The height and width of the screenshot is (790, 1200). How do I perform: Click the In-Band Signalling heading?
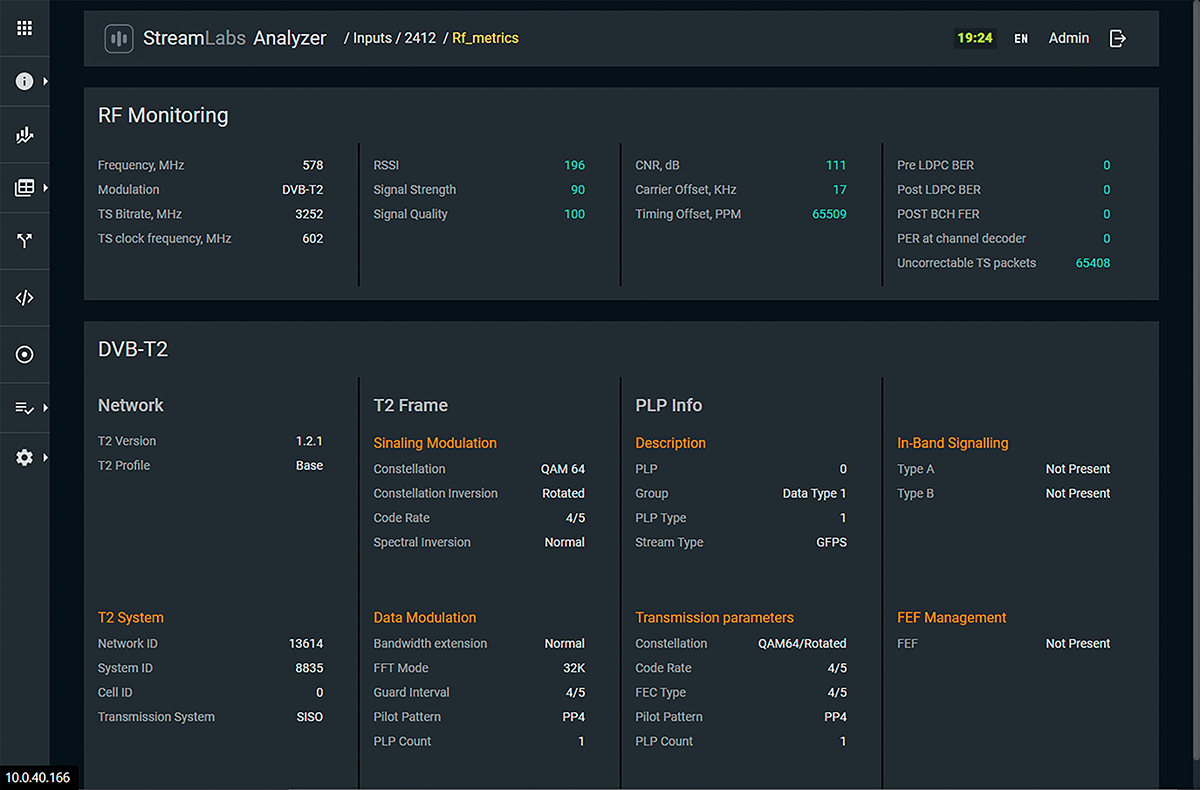pyautogui.click(x=953, y=443)
